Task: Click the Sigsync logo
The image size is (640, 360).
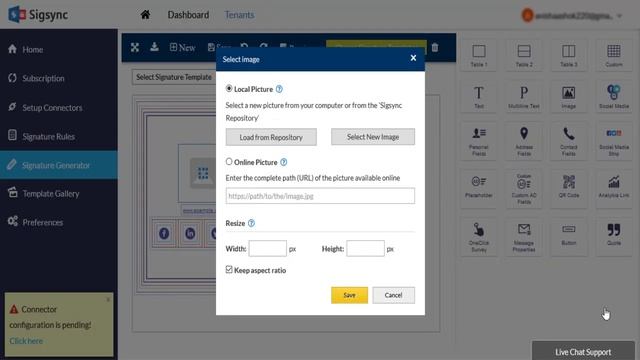Action: pos(38,15)
